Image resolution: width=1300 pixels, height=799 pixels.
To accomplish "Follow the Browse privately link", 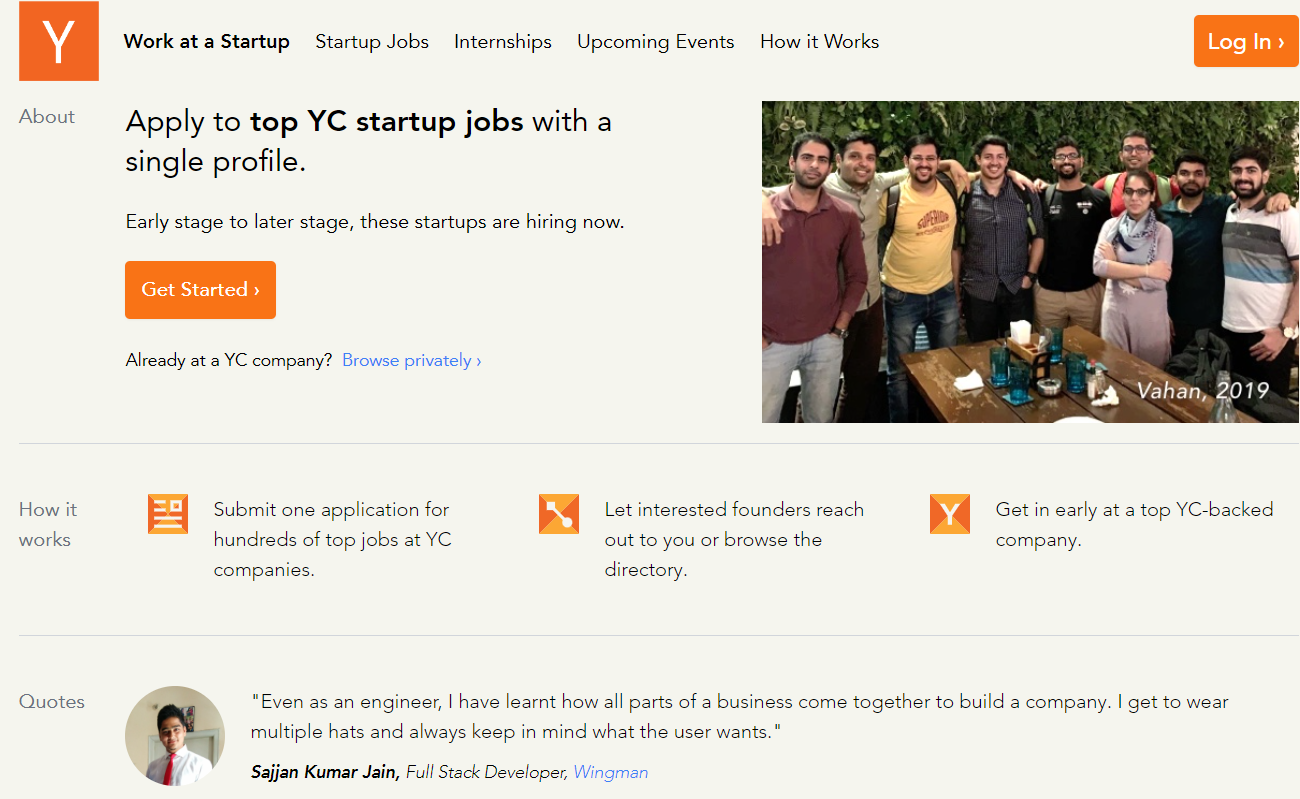I will pyautogui.click(x=412, y=360).
